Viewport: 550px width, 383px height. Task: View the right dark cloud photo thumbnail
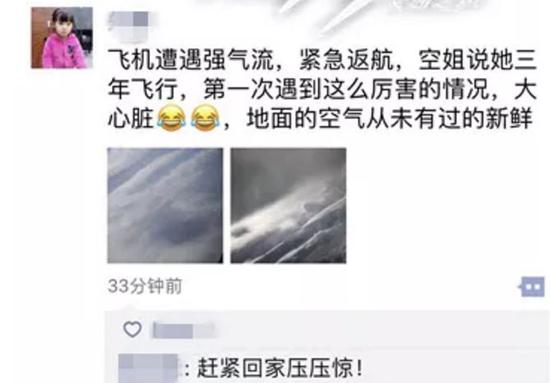(288, 206)
